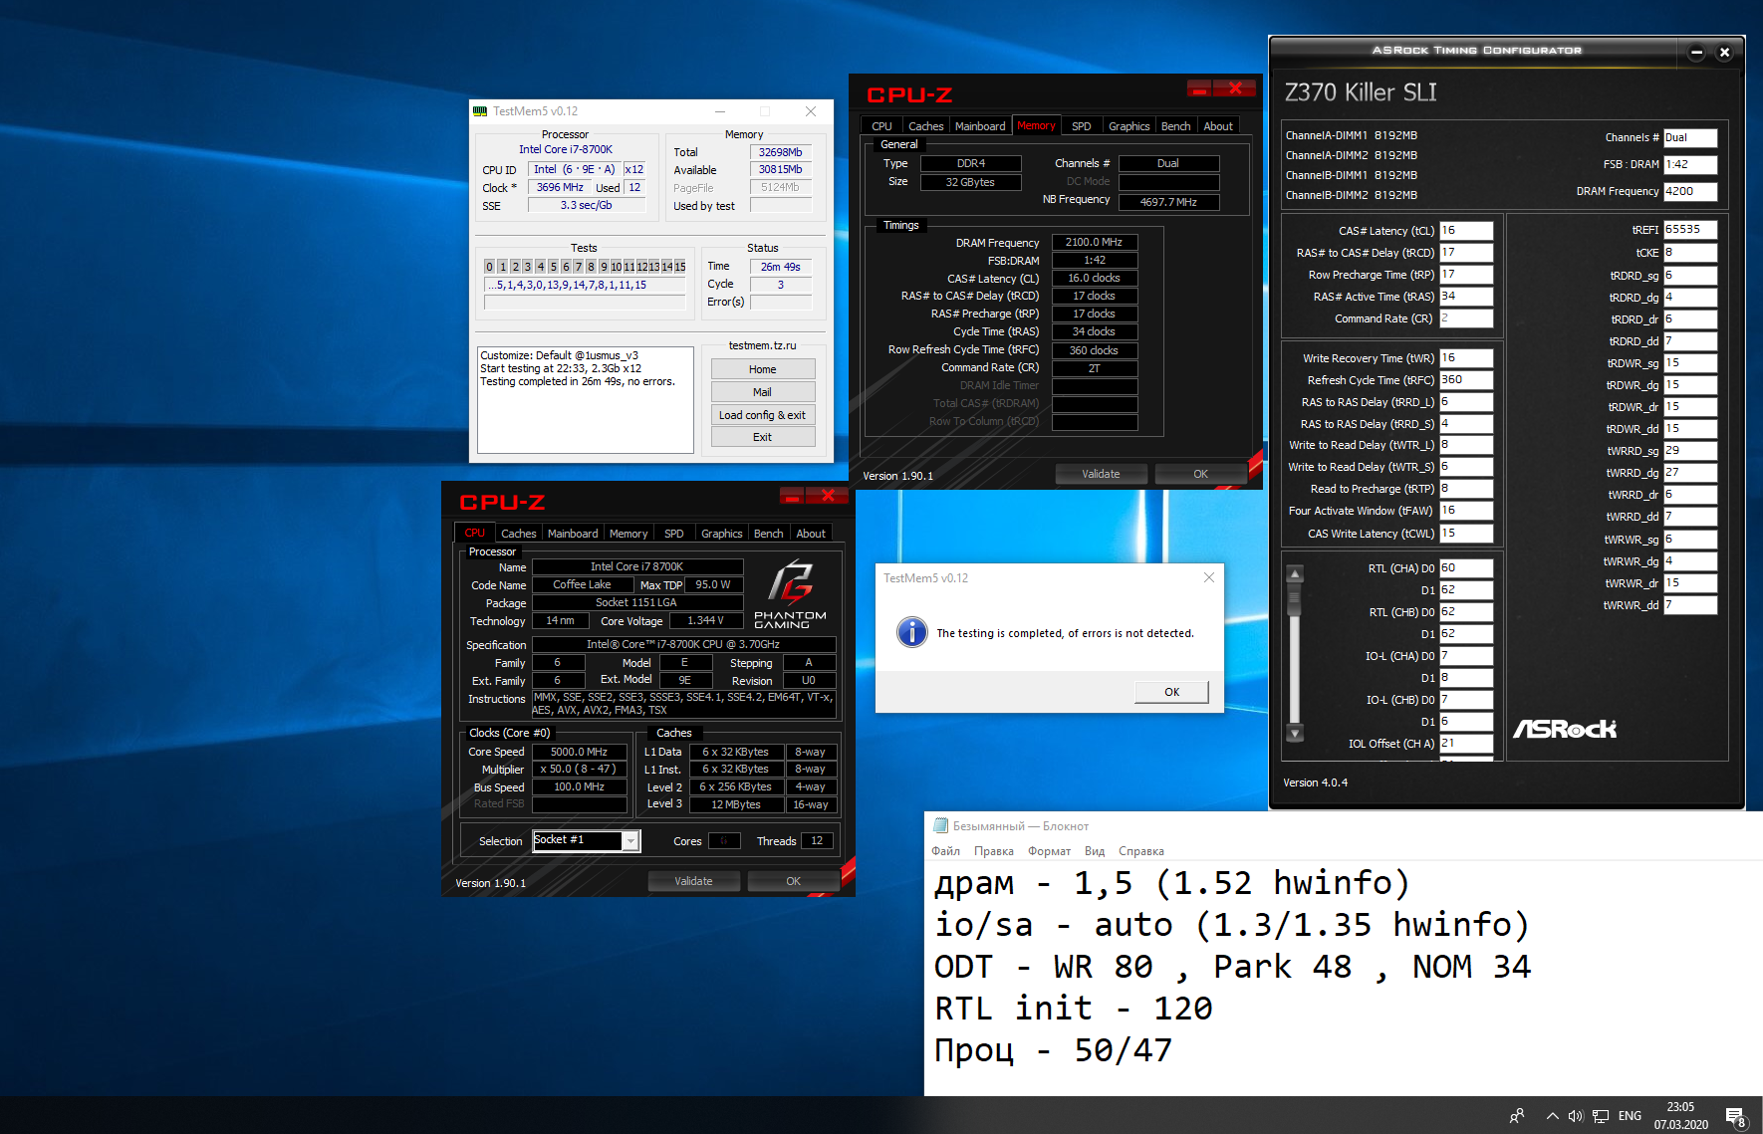Viewport: 1763px width, 1134px height.
Task: Click the Four Activate Window (tFAW) field
Action: click(x=1466, y=511)
